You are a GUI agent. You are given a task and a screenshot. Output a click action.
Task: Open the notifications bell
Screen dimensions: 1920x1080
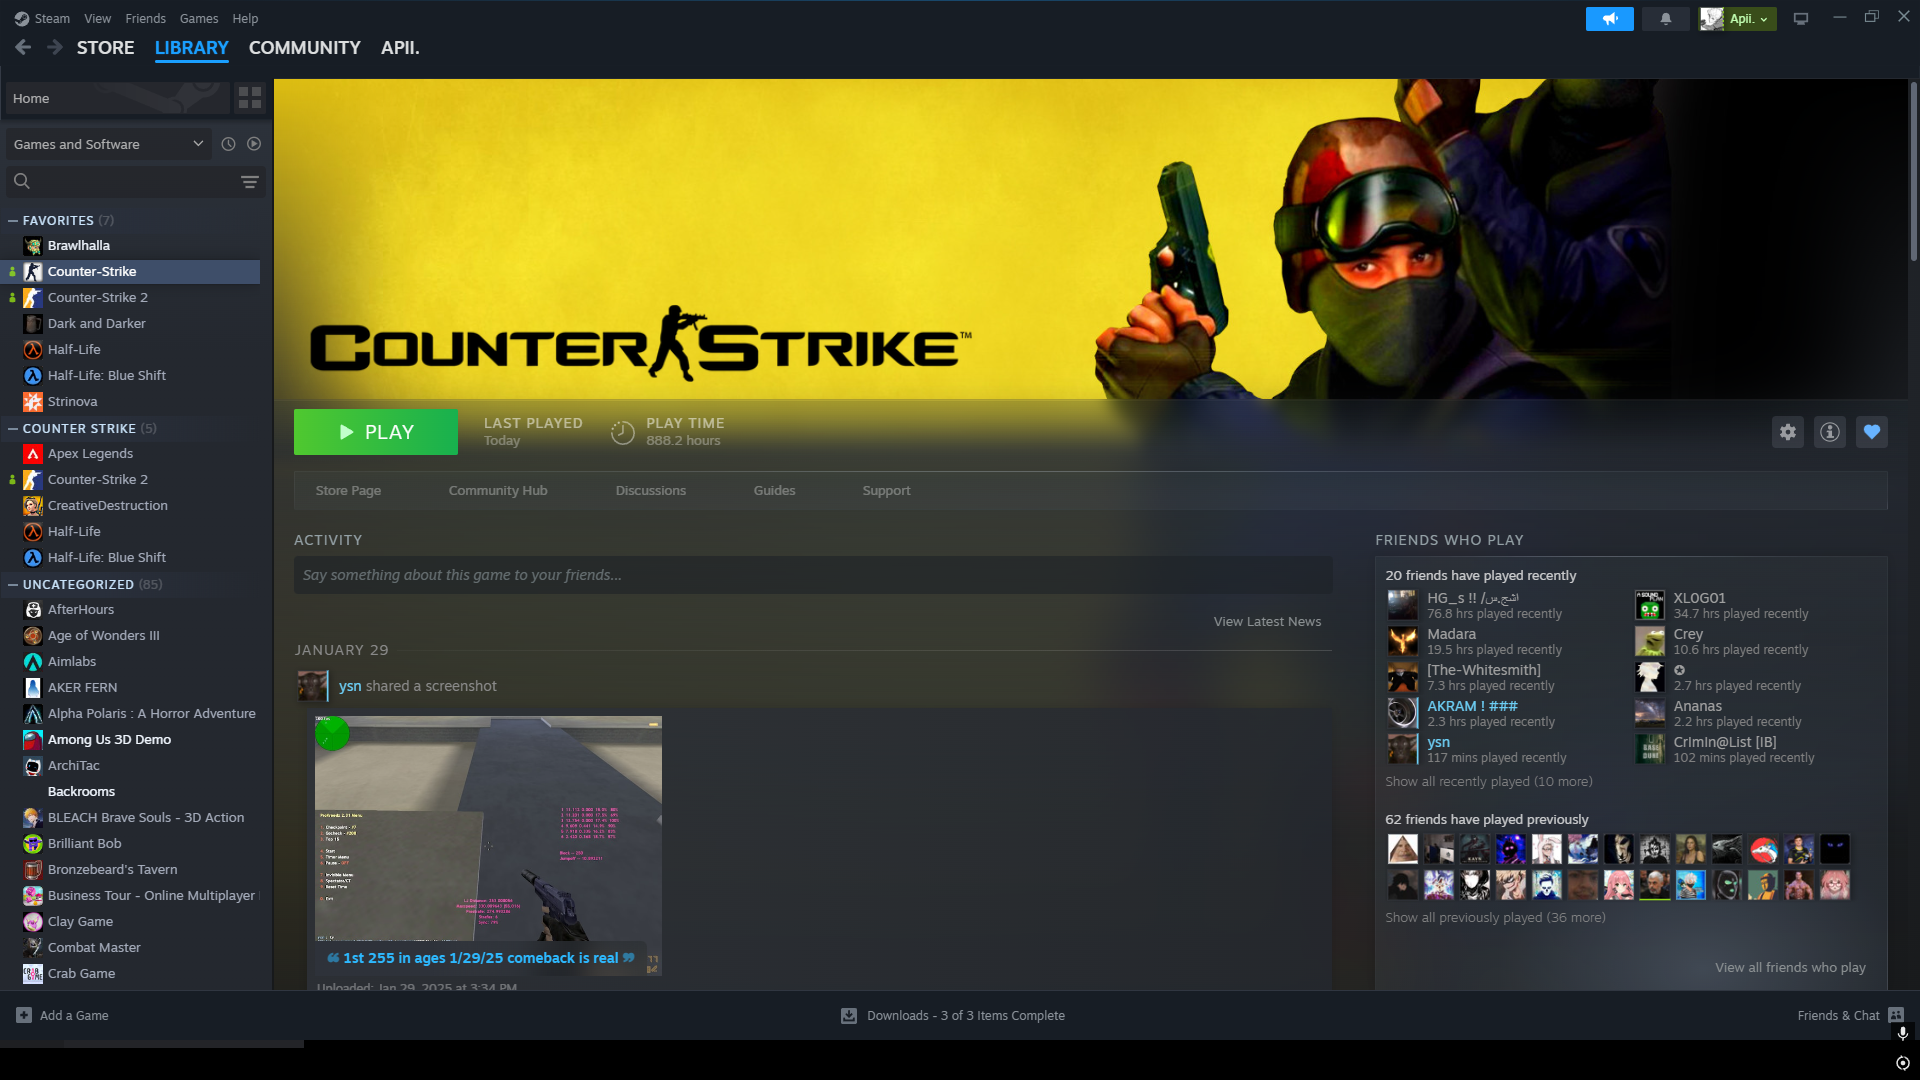[1665, 19]
